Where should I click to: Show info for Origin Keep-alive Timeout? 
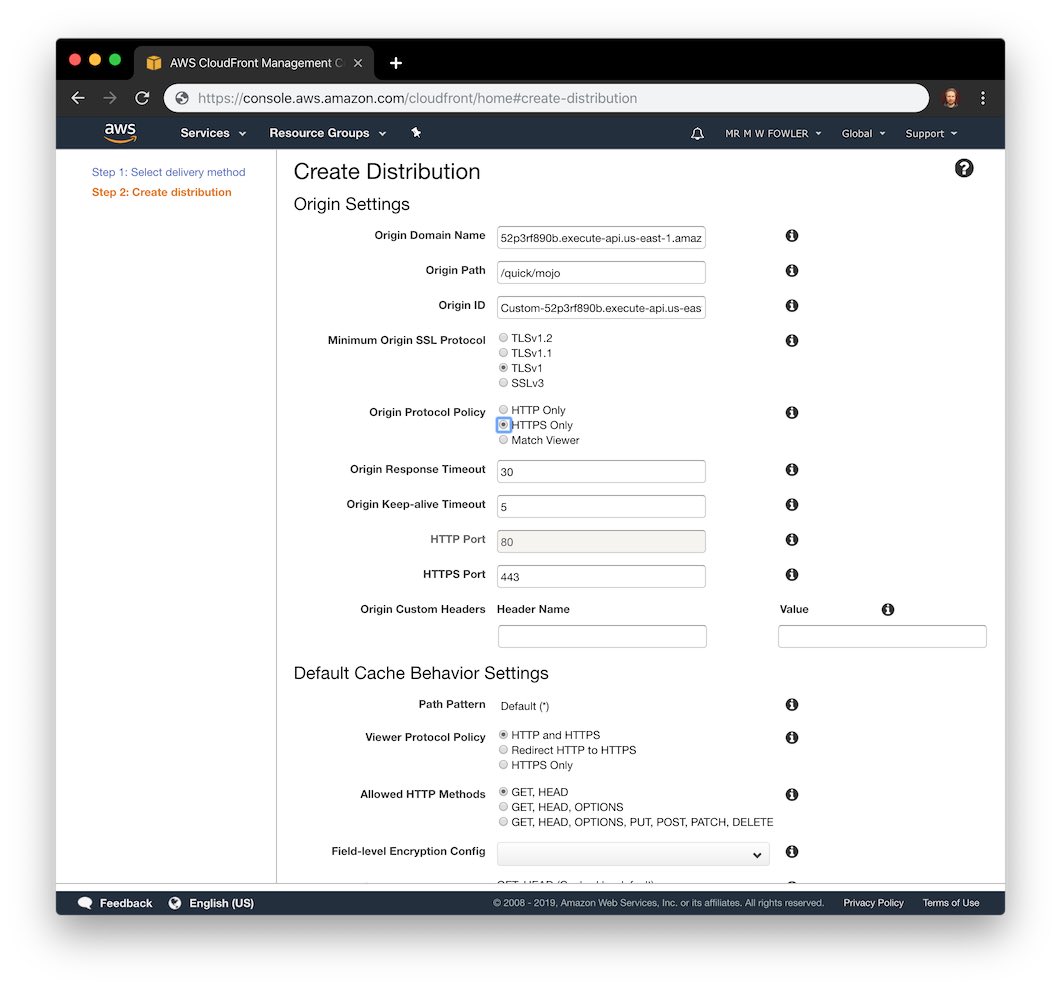(x=792, y=505)
